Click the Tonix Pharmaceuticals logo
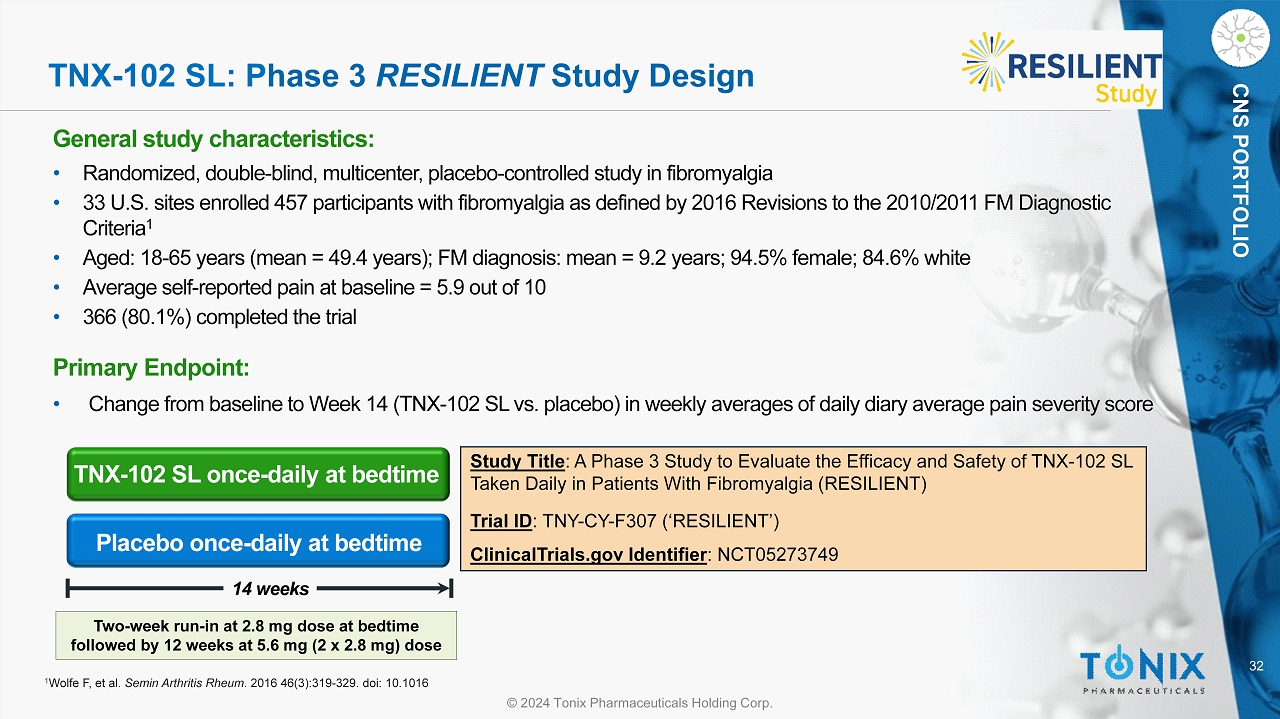1280x719 pixels. tap(1141, 671)
